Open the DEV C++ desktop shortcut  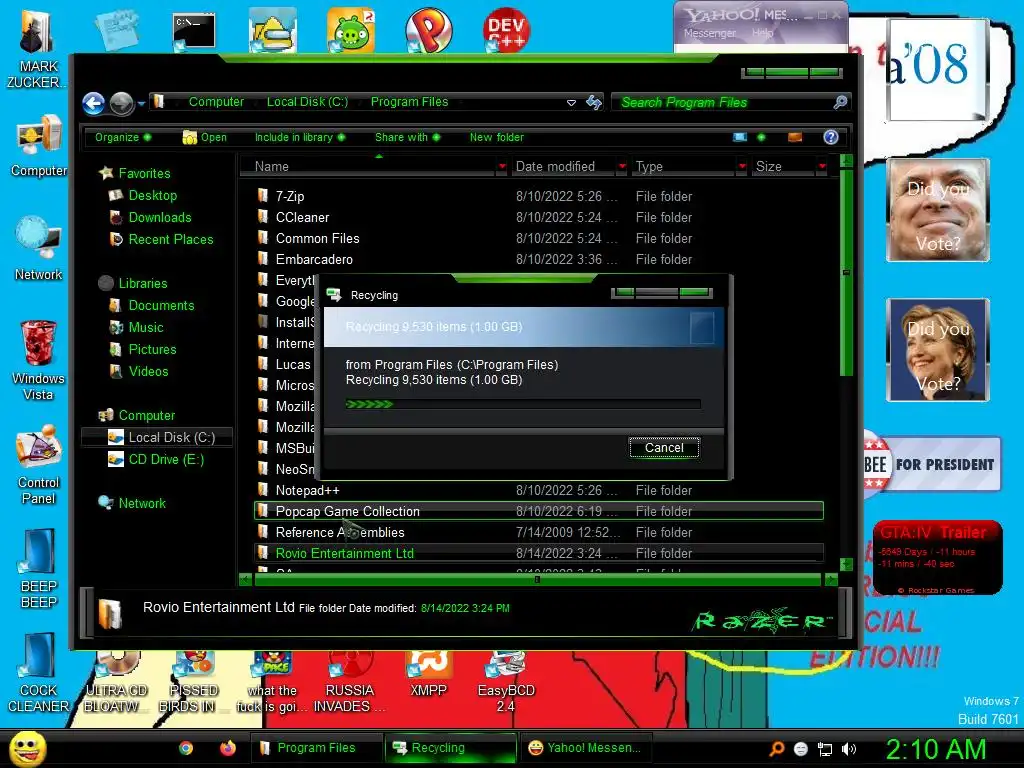[505, 30]
